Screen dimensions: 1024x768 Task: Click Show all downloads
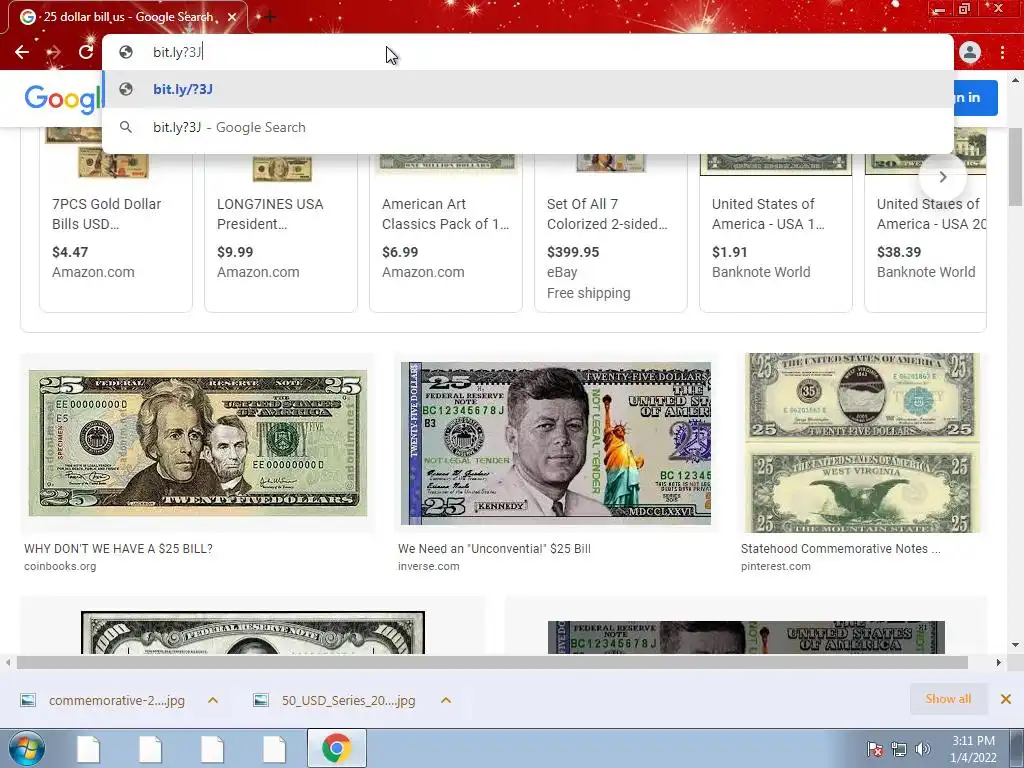coord(948,699)
